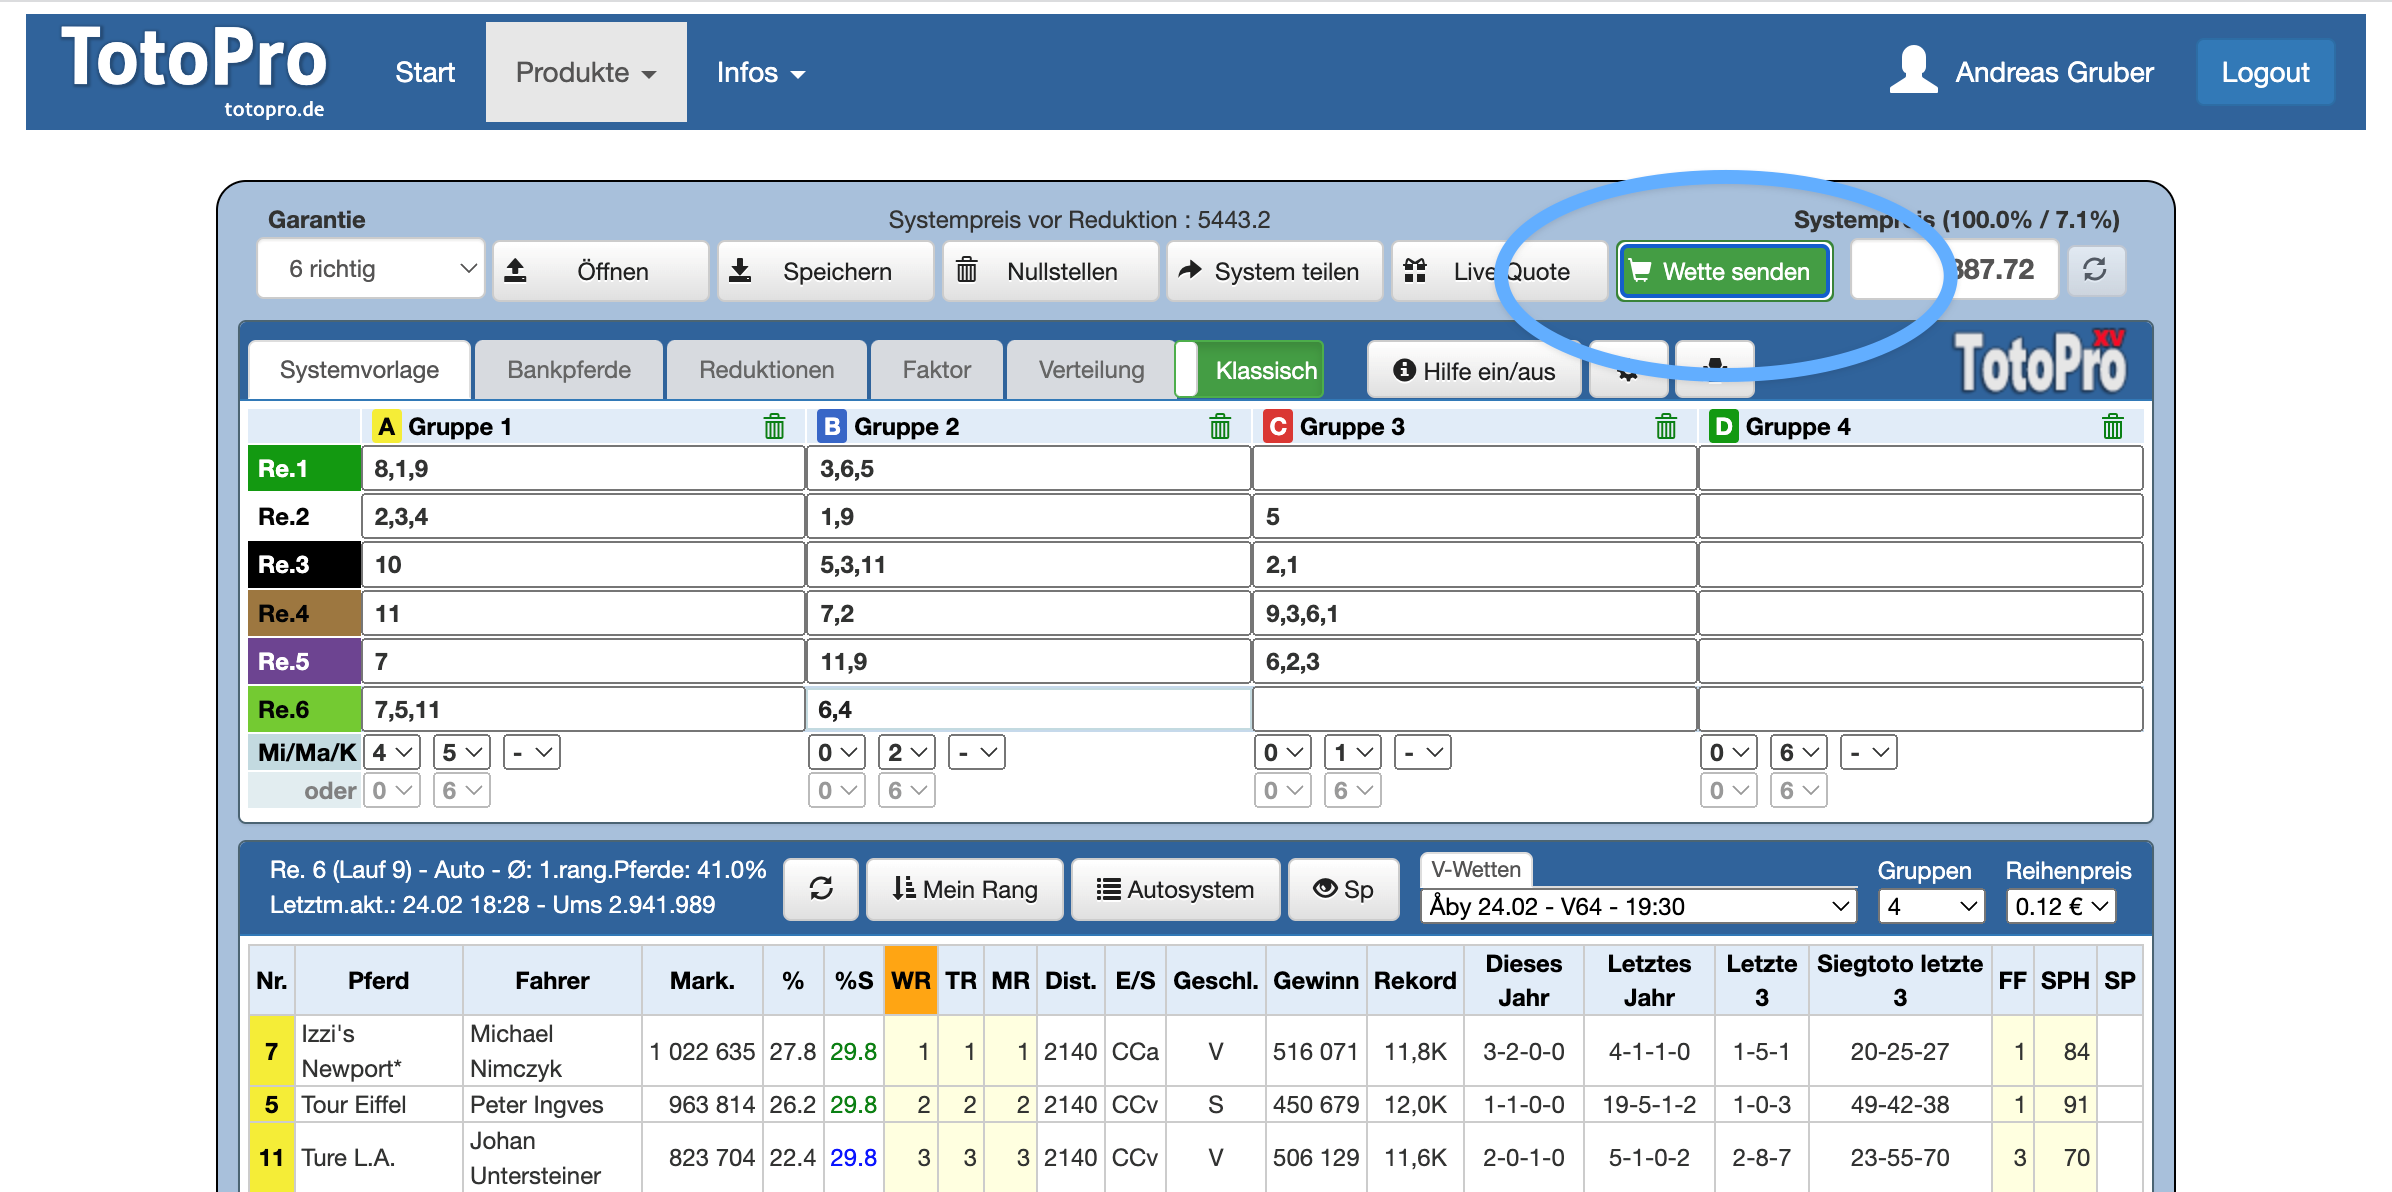Select horse Tour Eiffel in the table
2392x1192 pixels.
coord(354,1104)
